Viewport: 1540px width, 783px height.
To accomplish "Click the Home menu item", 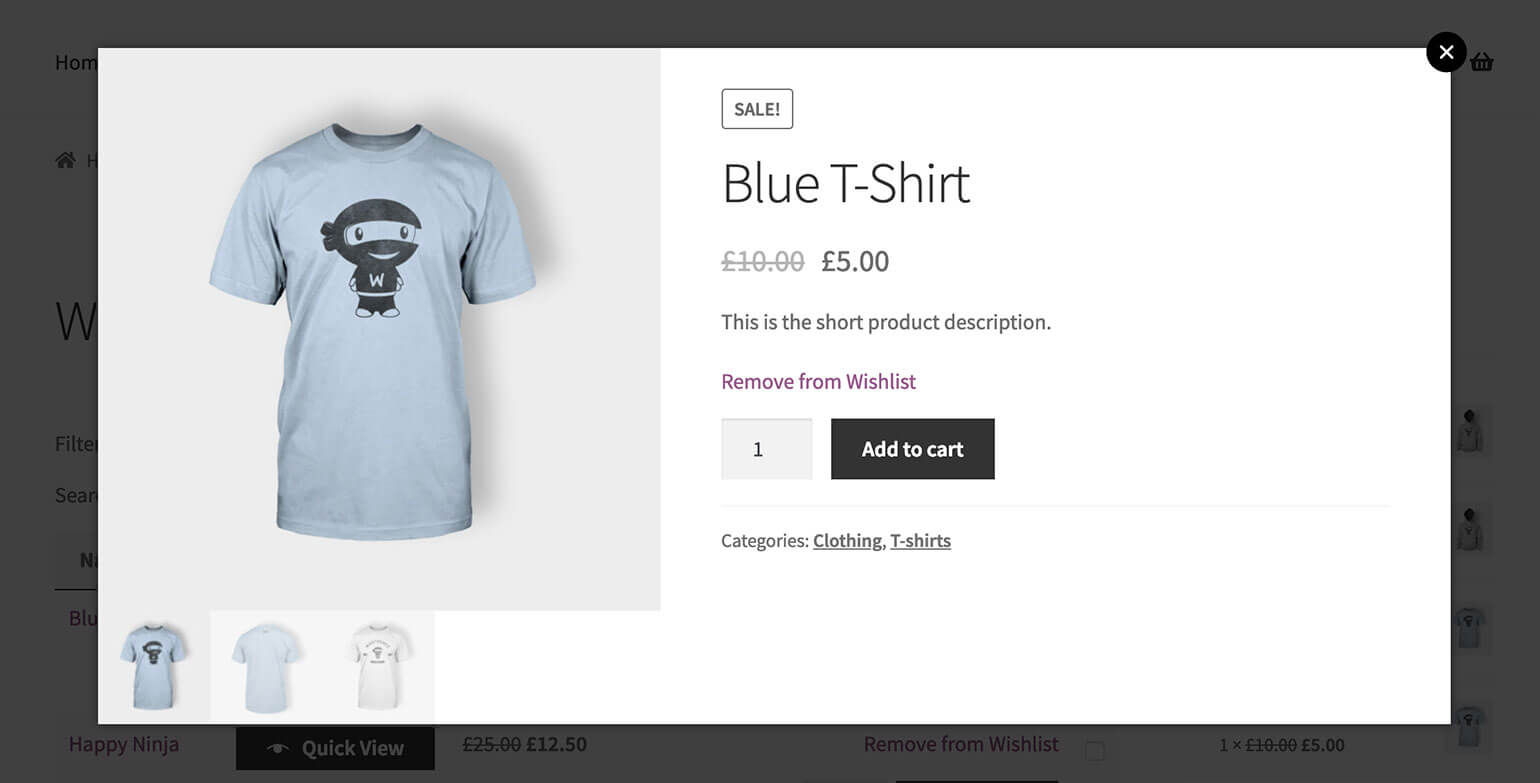I will point(76,62).
